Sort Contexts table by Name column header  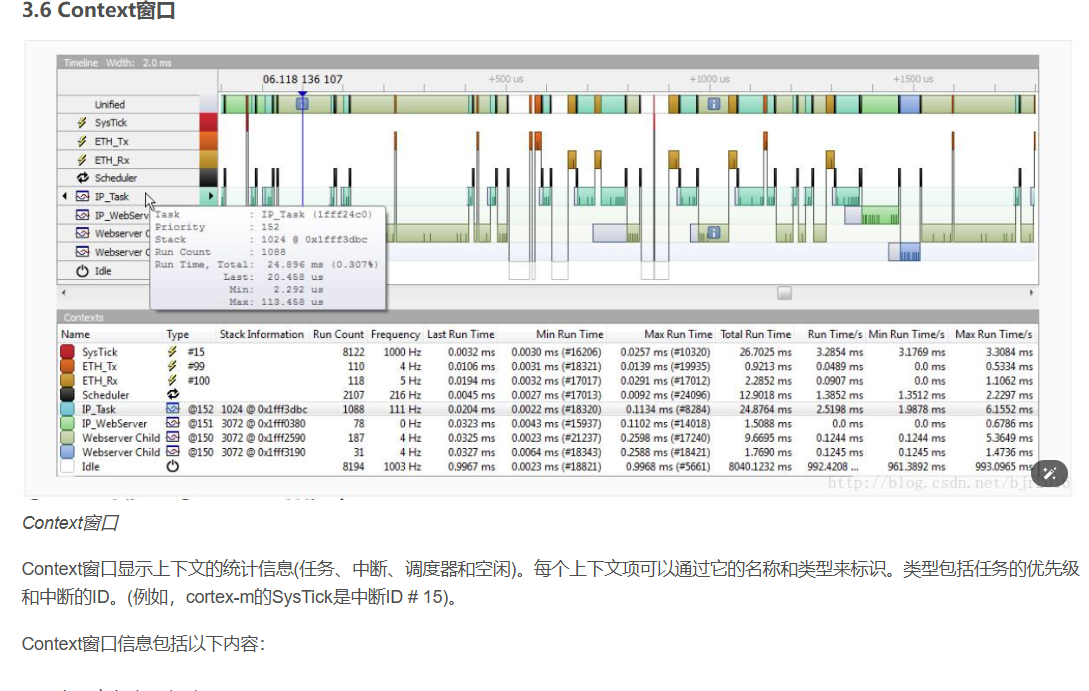pos(75,335)
